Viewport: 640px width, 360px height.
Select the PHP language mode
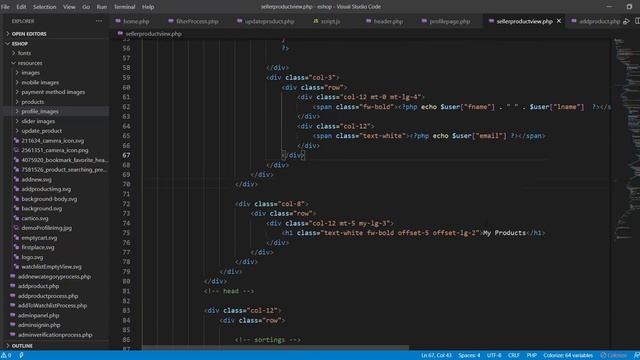point(531,356)
